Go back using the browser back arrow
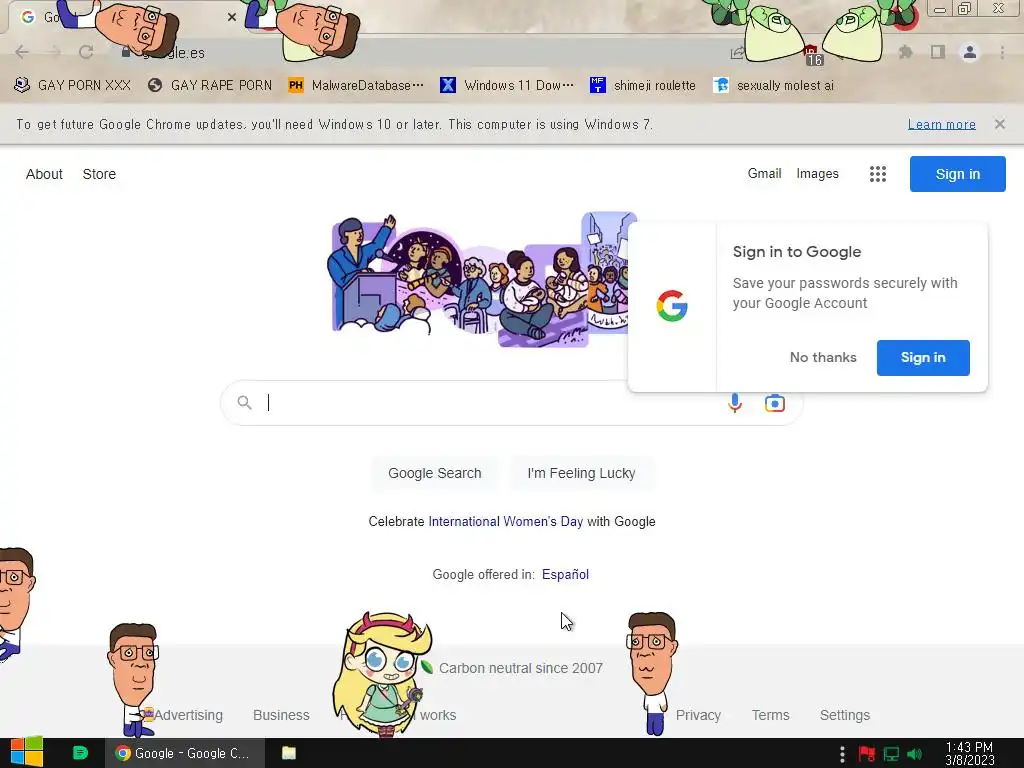 click(x=22, y=52)
